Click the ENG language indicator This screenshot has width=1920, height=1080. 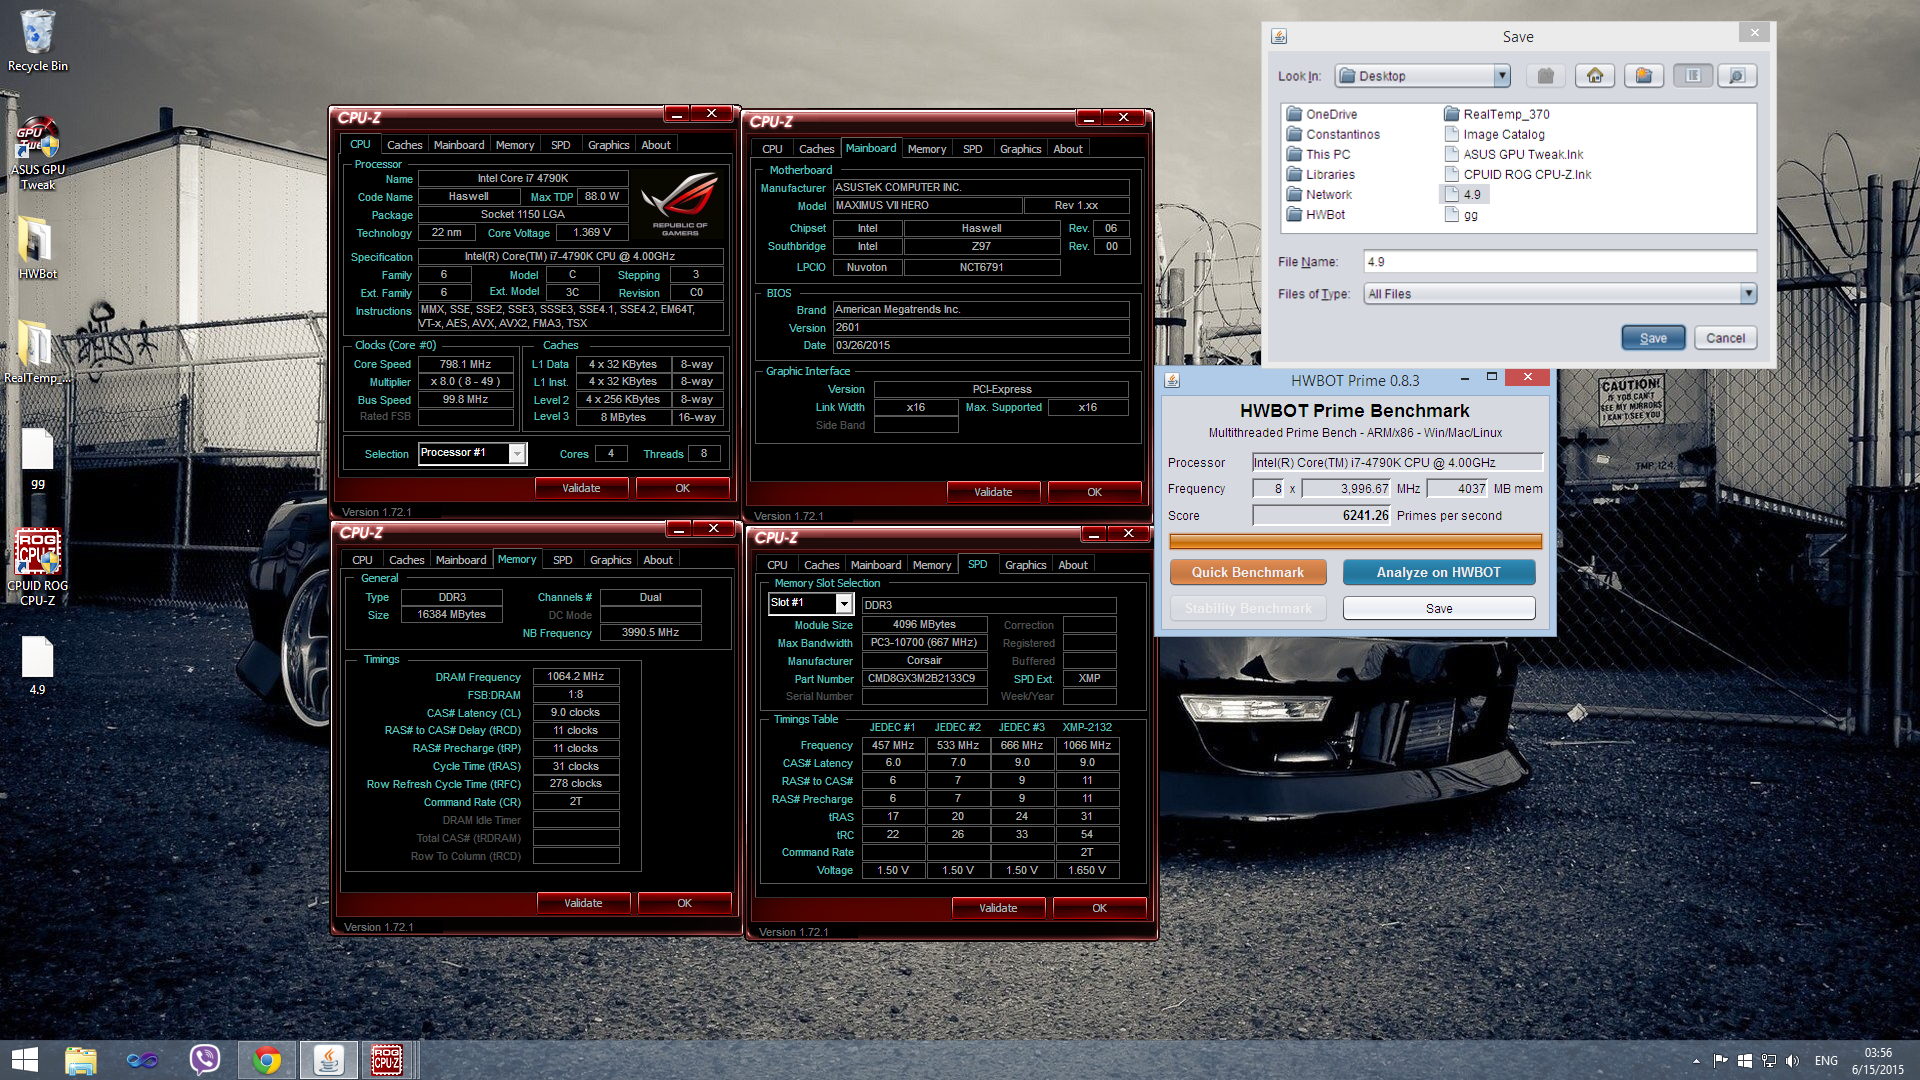tap(1826, 1061)
